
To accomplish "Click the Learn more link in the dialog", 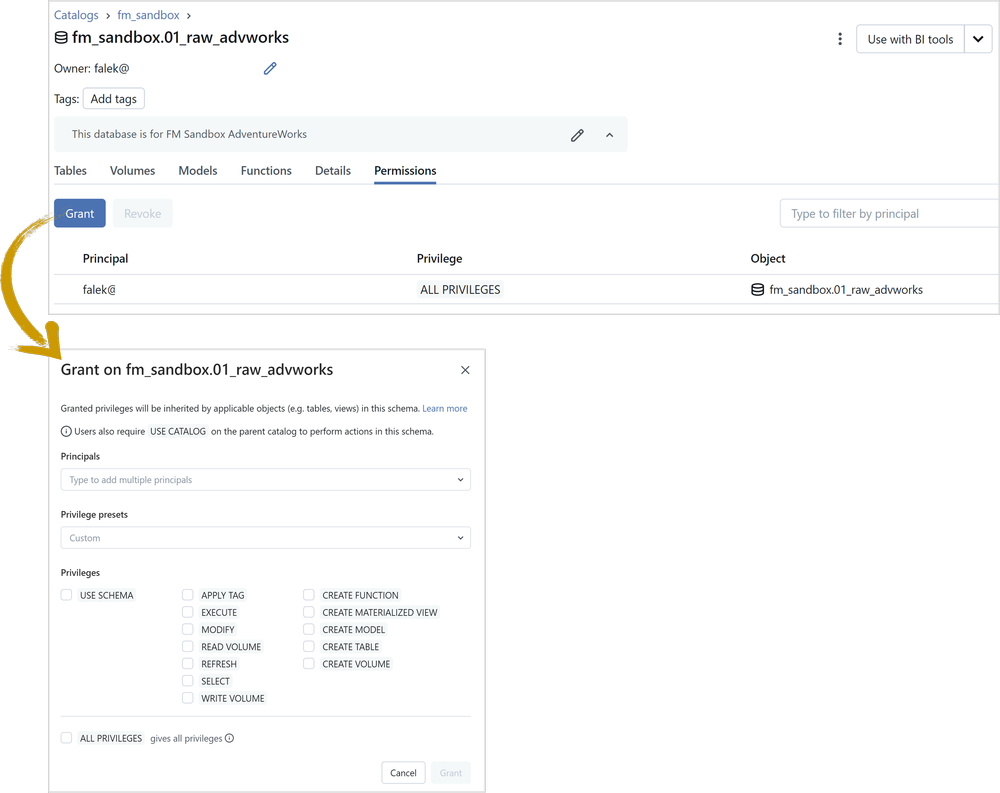I will tap(446, 408).
